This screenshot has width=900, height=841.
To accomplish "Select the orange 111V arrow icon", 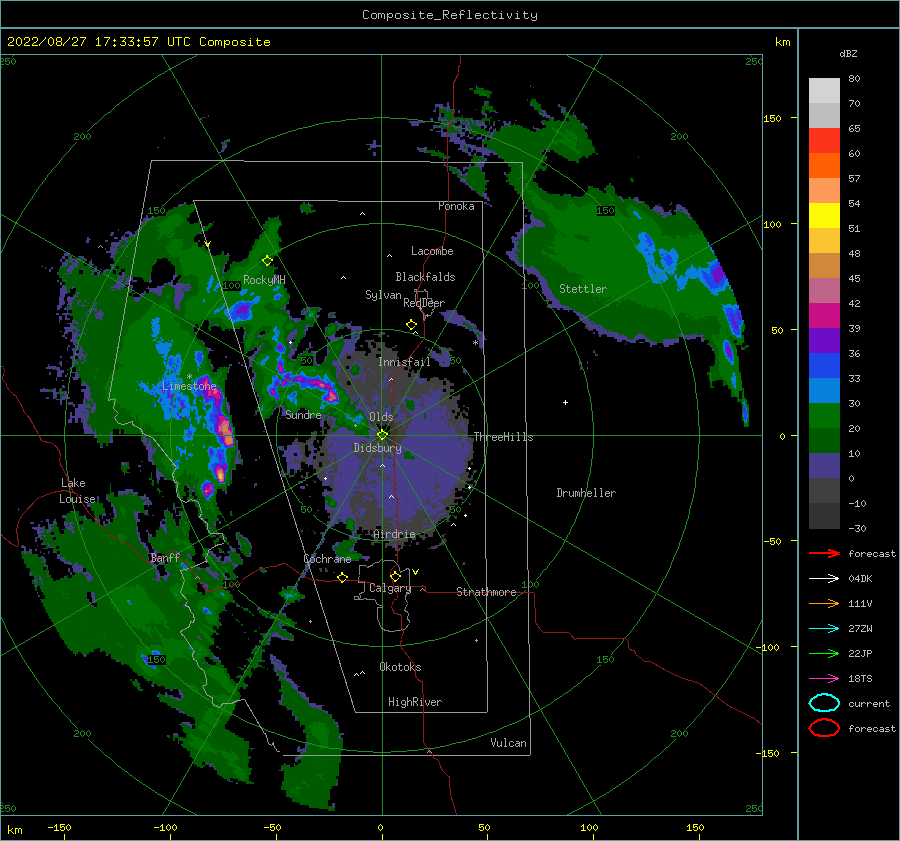I will coord(824,603).
